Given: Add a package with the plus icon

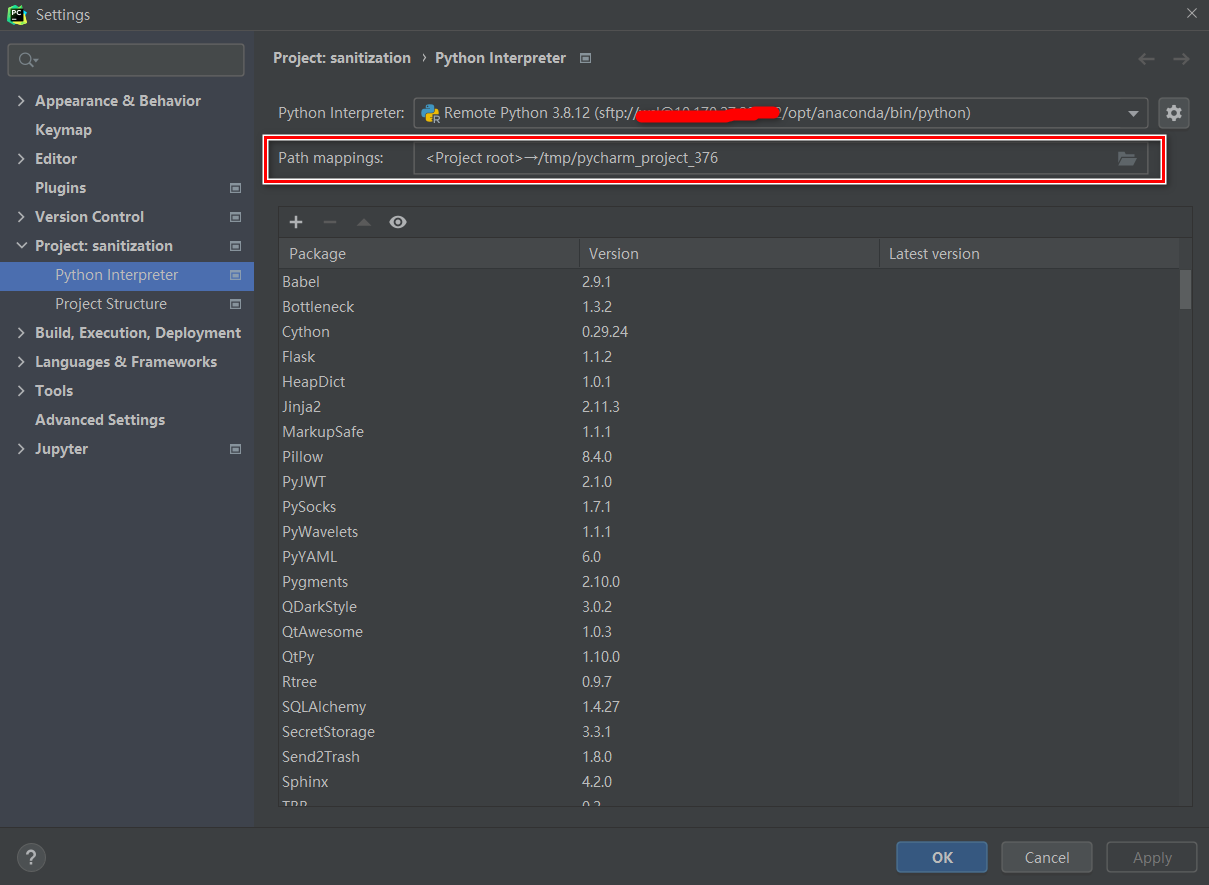Looking at the screenshot, I should [x=296, y=222].
